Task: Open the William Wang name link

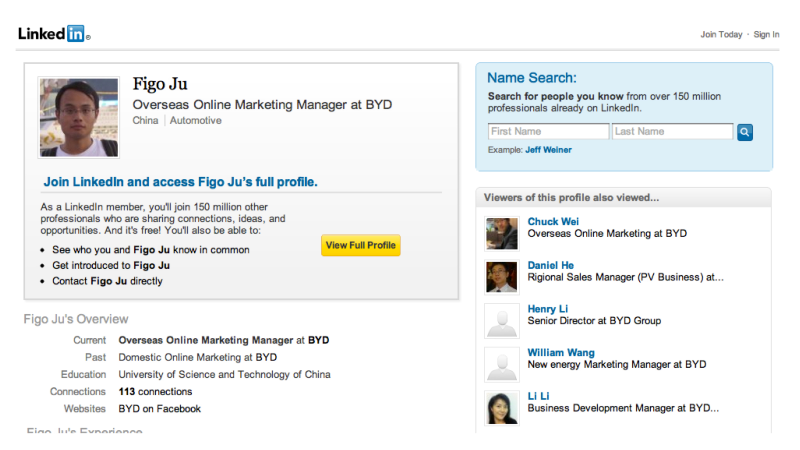Action: [x=561, y=353]
